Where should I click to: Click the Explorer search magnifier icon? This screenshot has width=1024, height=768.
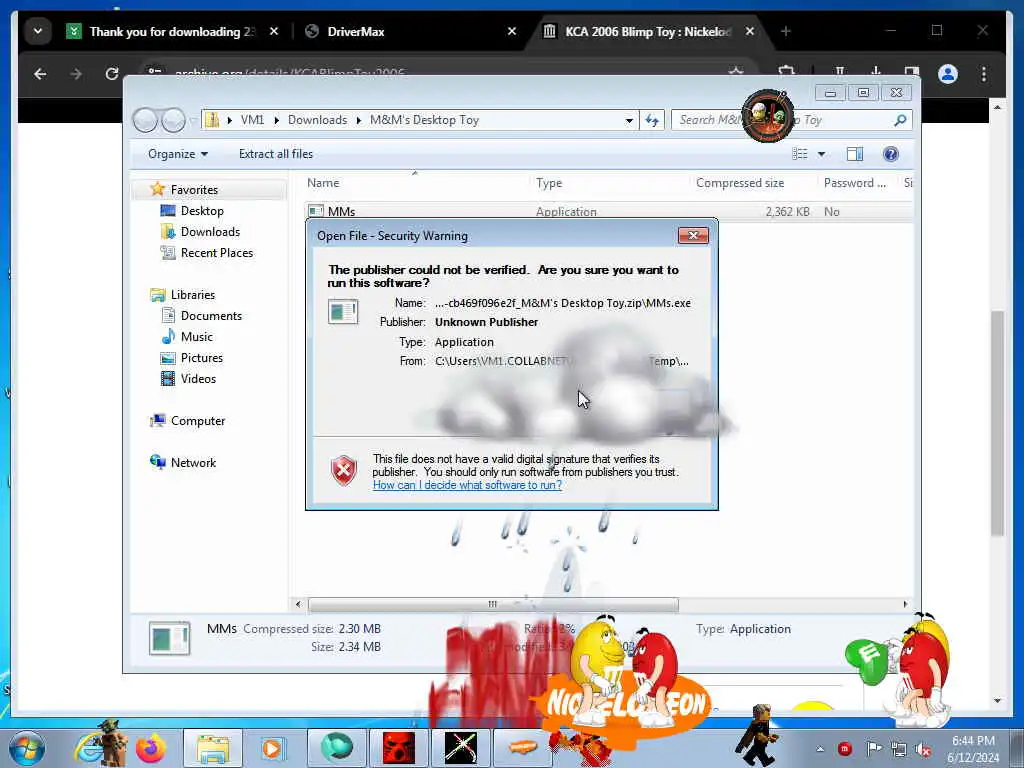900,120
